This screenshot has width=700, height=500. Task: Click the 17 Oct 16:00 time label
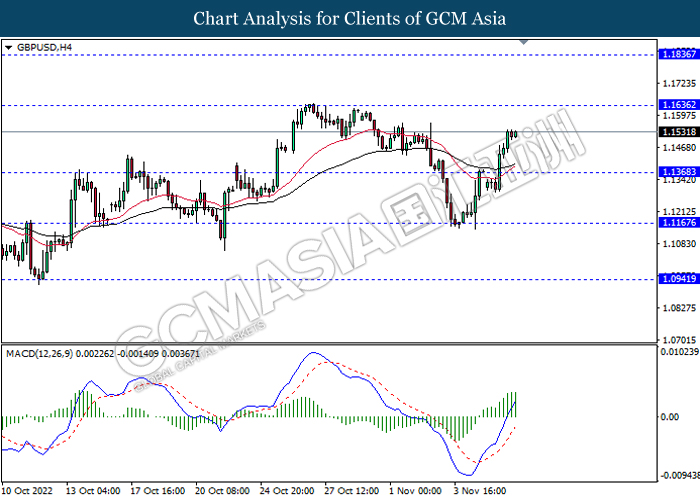tap(158, 491)
